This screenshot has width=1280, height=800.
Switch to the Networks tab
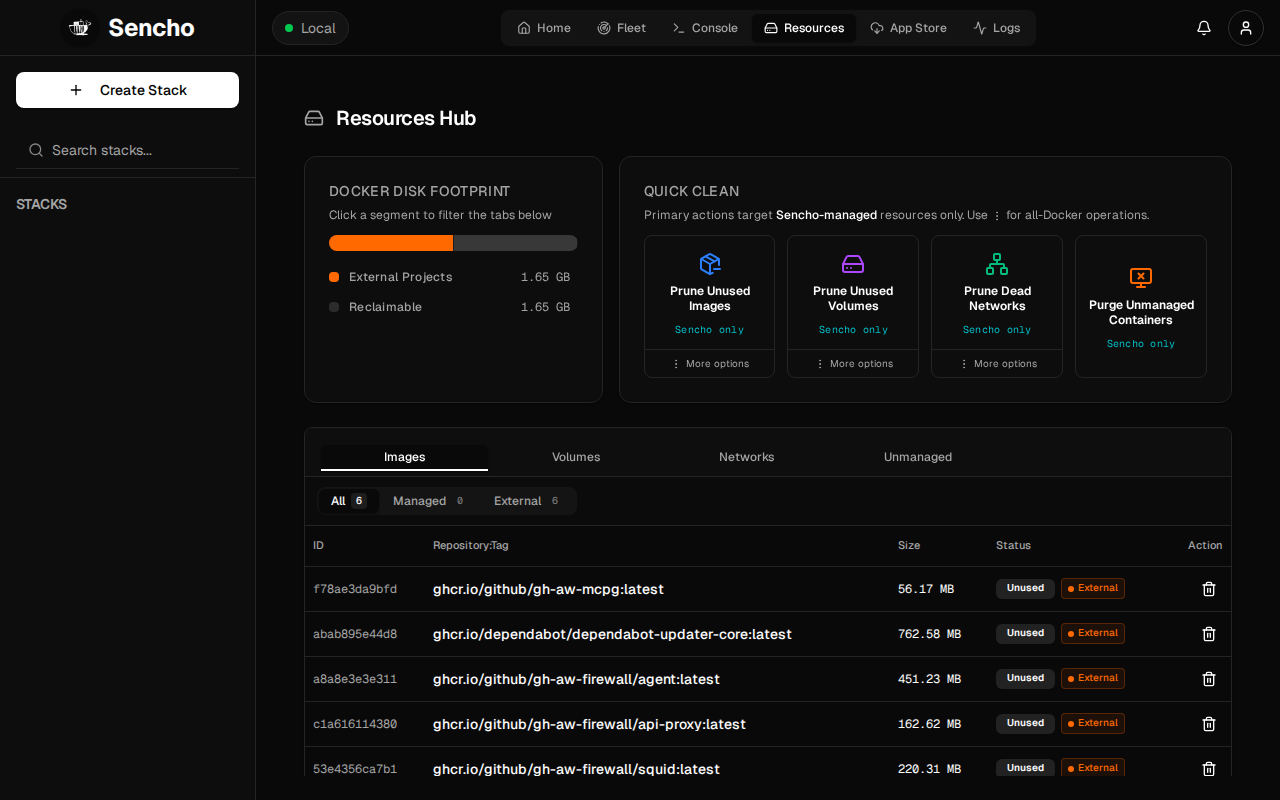tap(747, 457)
